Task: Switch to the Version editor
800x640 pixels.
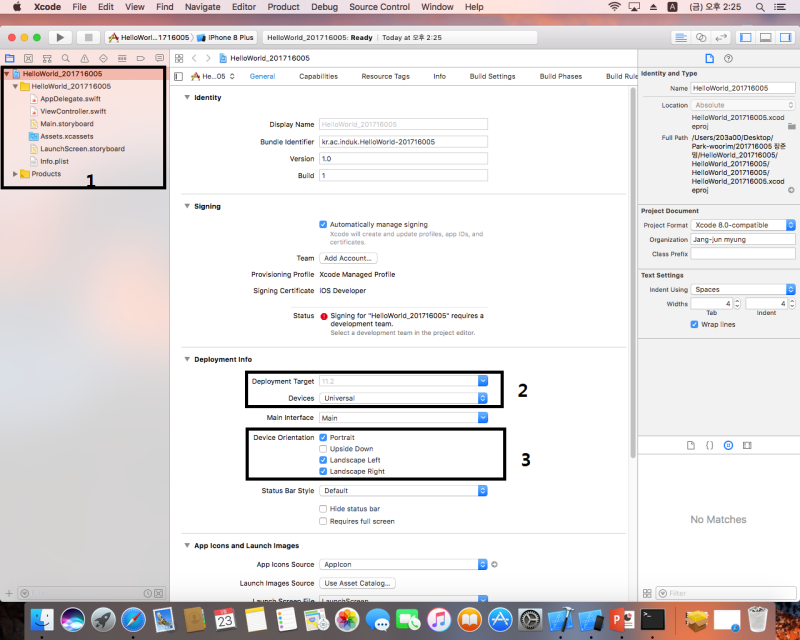Action: tap(721, 37)
